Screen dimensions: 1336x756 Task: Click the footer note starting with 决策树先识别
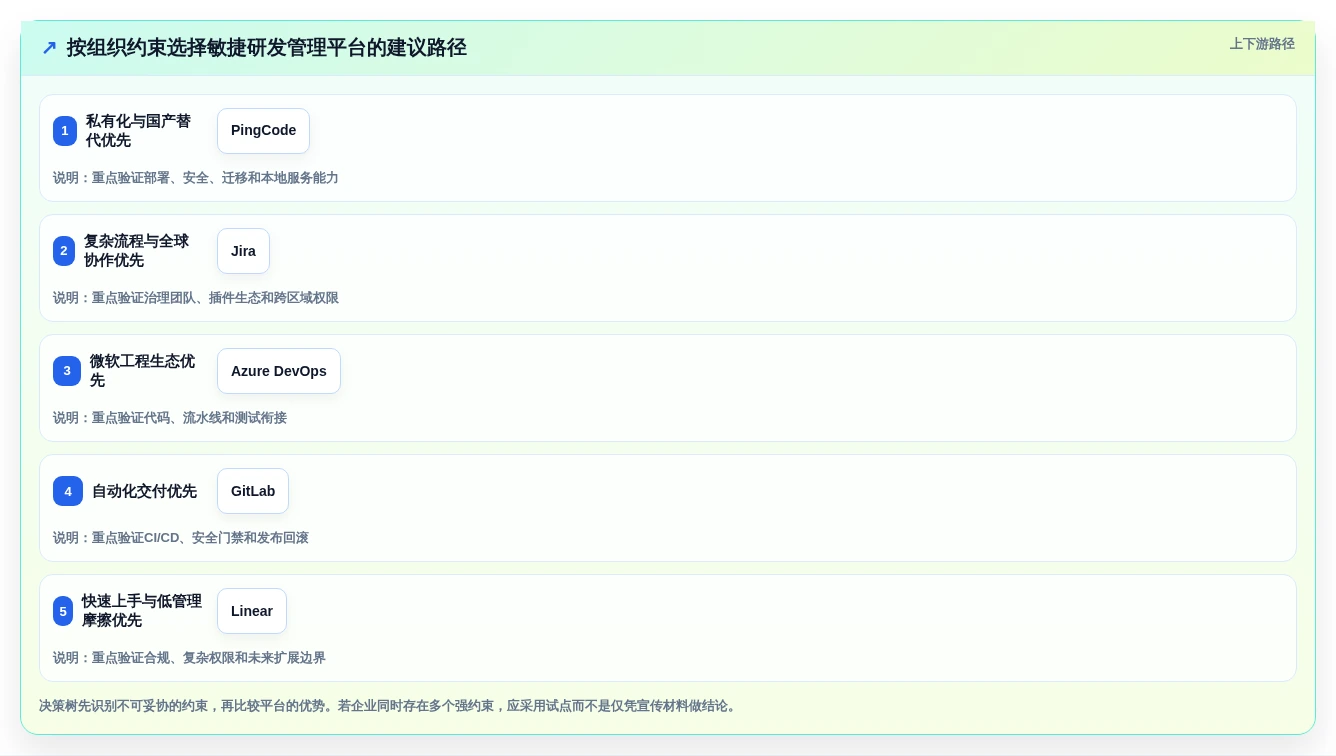coord(390,706)
